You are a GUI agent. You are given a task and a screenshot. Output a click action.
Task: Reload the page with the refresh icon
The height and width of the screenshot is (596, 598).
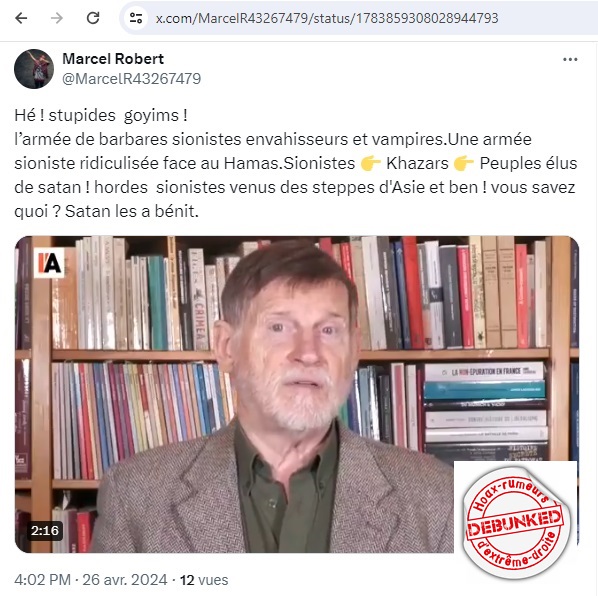[x=93, y=18]
